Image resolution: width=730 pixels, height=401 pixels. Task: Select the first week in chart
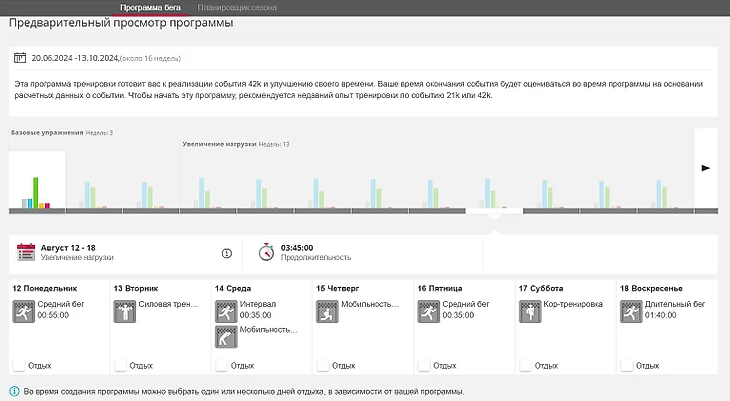click(x=37, y=182)
